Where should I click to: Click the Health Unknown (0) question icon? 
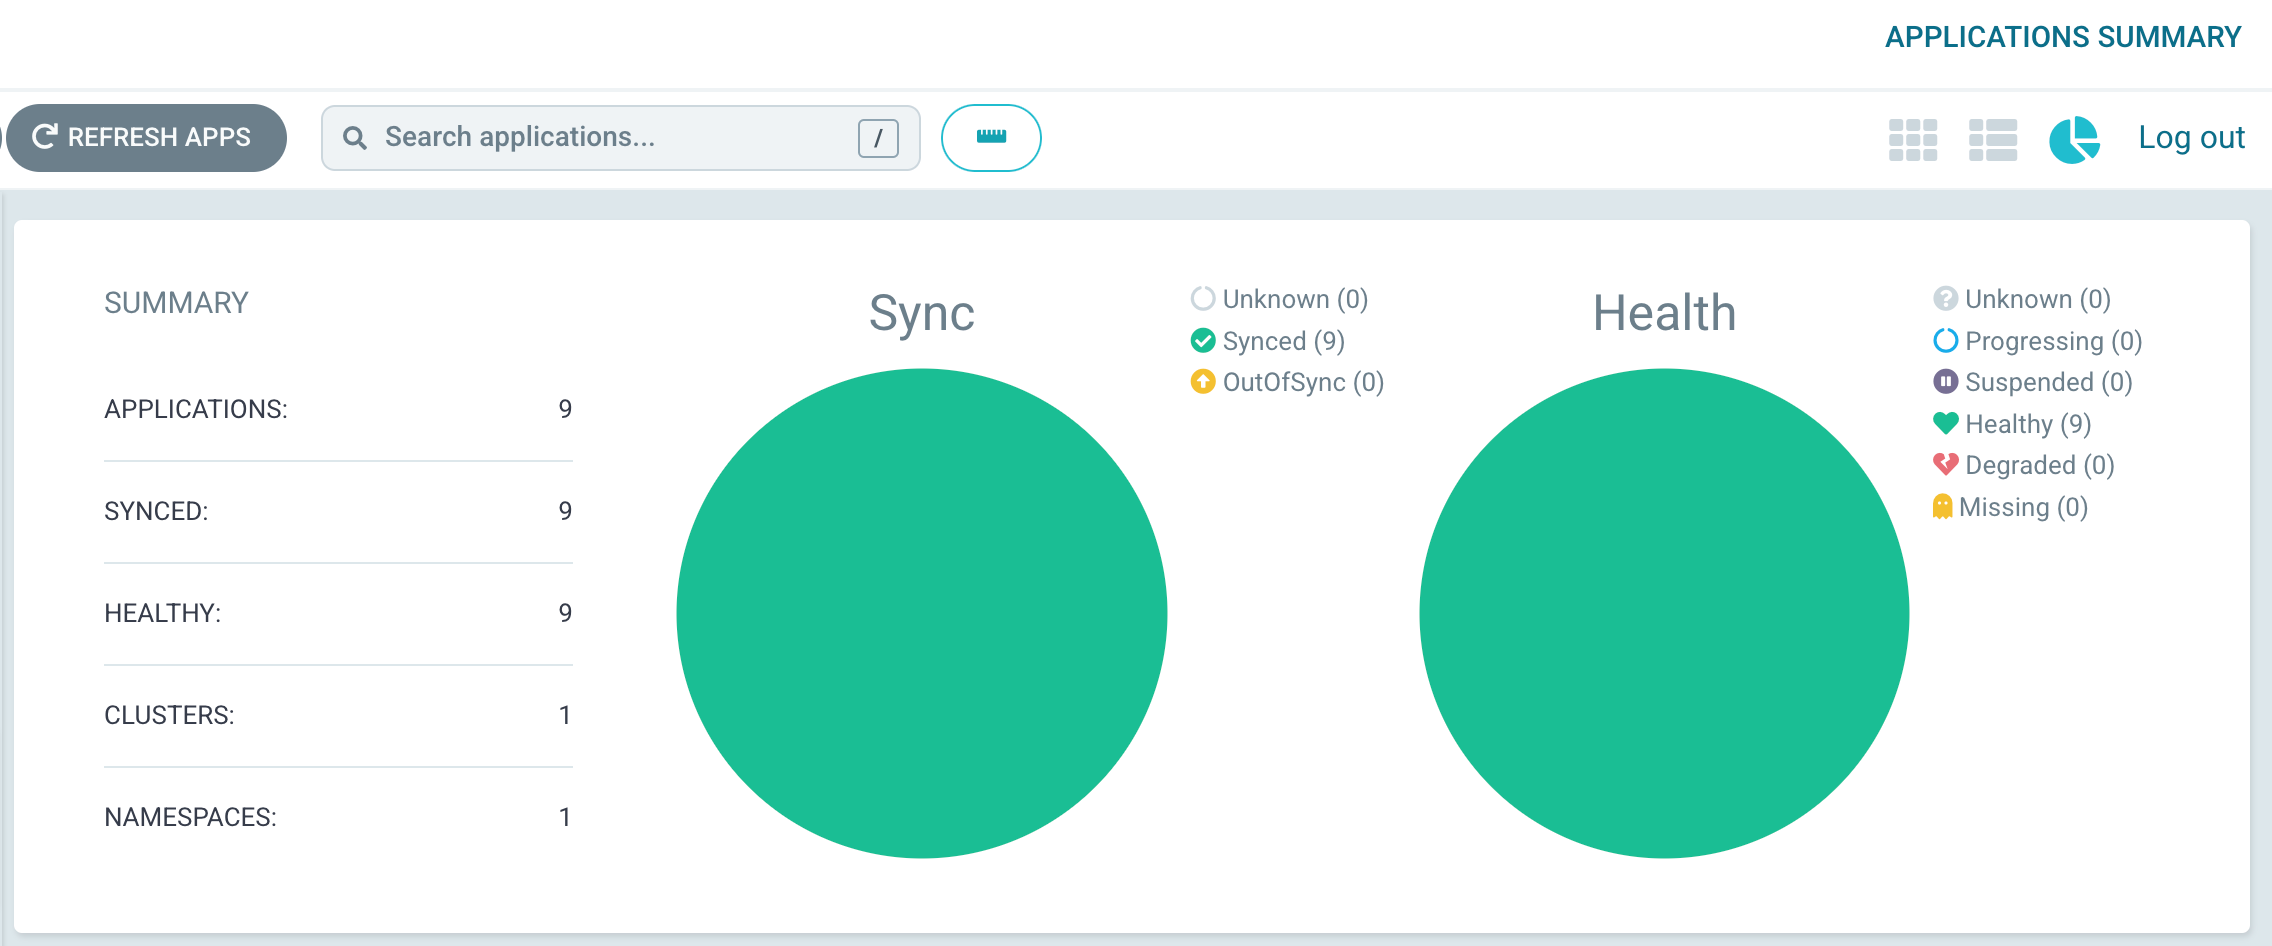pyautogui.click(x=1945, y=299)
